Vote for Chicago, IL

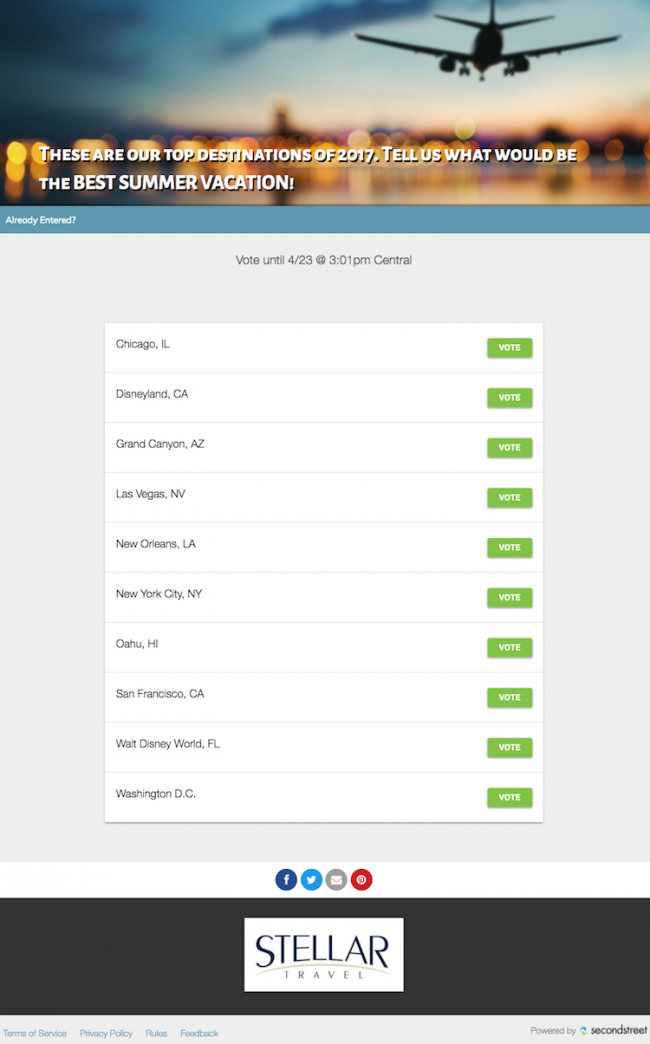[509, 347]
